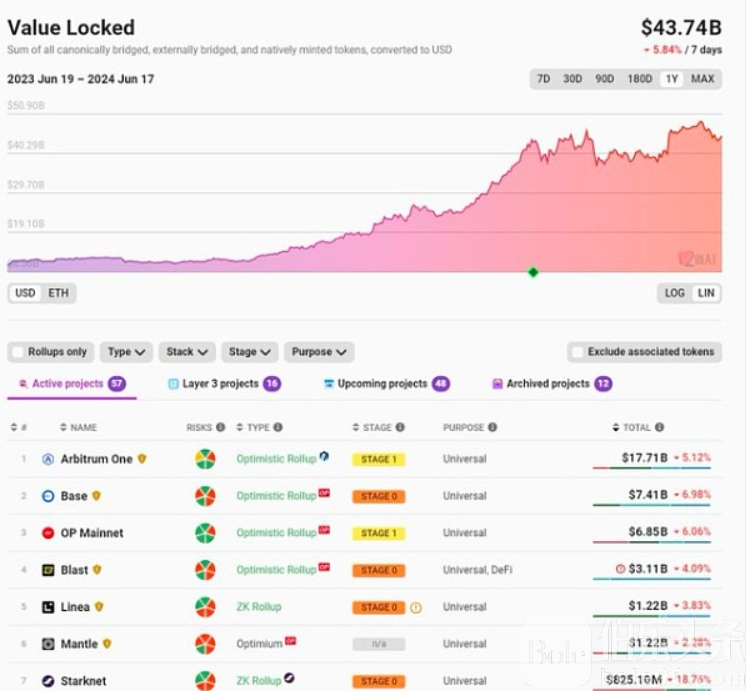Switch chart scale to LOG

tap(674, 293)
